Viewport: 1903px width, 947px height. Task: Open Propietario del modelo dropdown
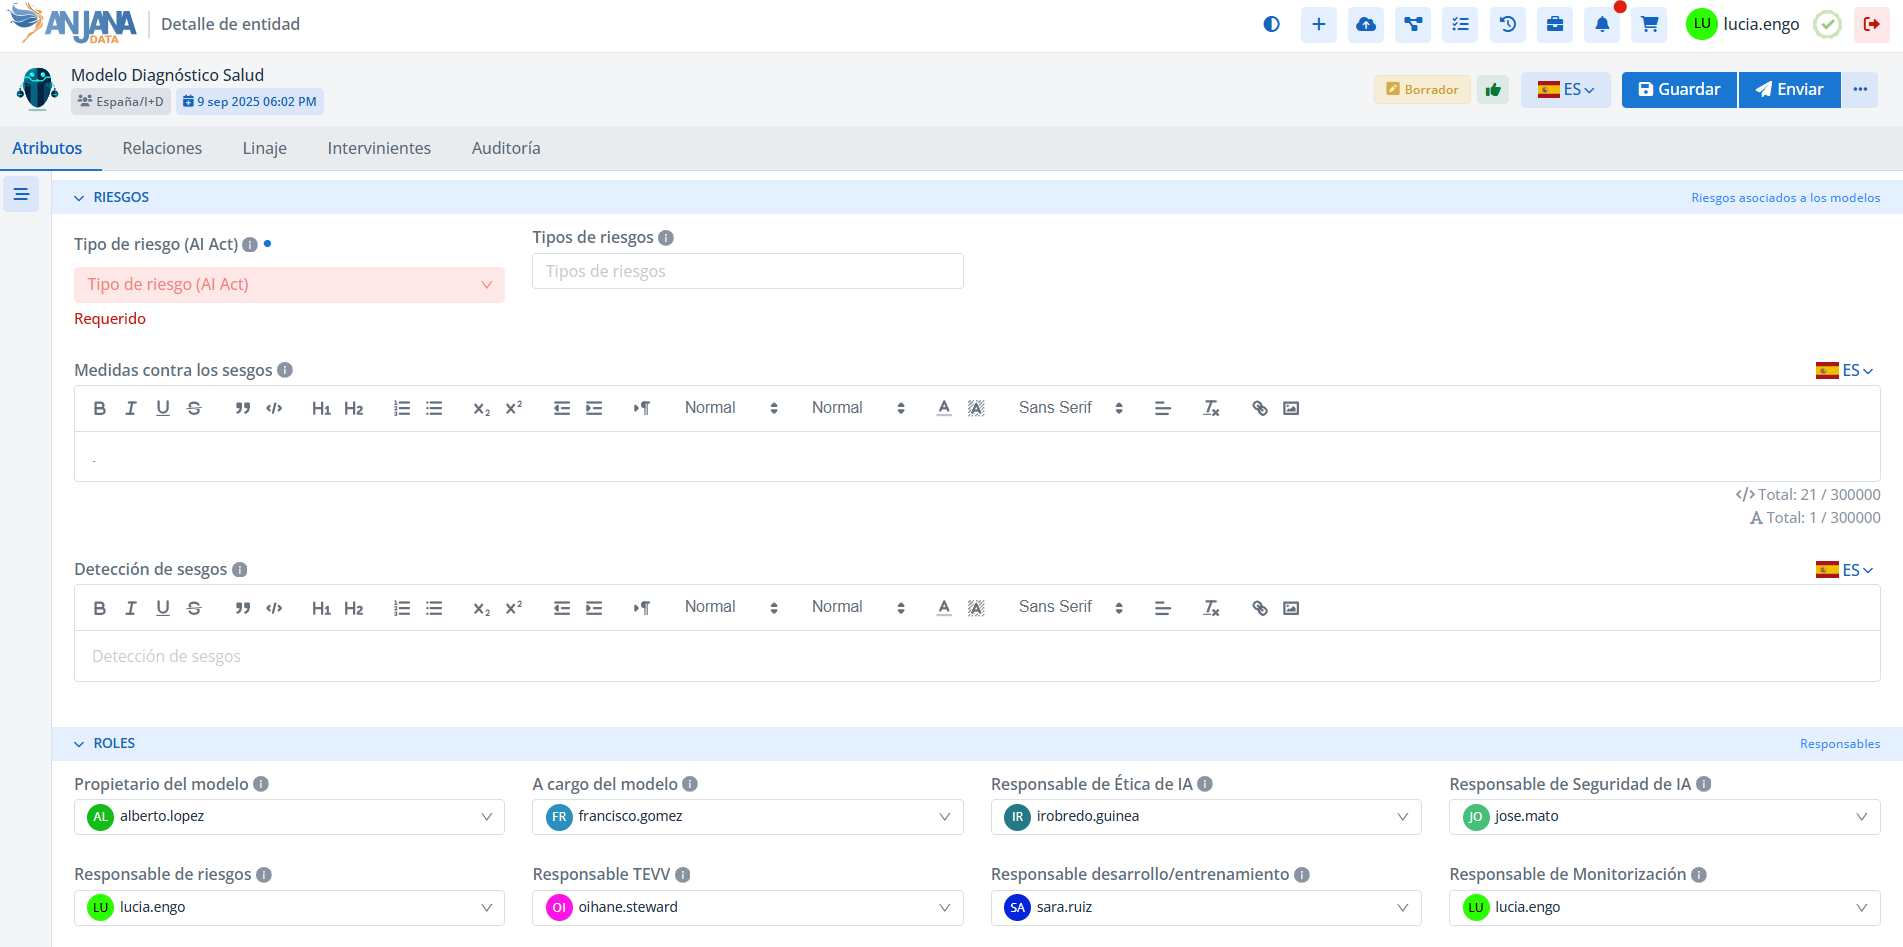289,817
